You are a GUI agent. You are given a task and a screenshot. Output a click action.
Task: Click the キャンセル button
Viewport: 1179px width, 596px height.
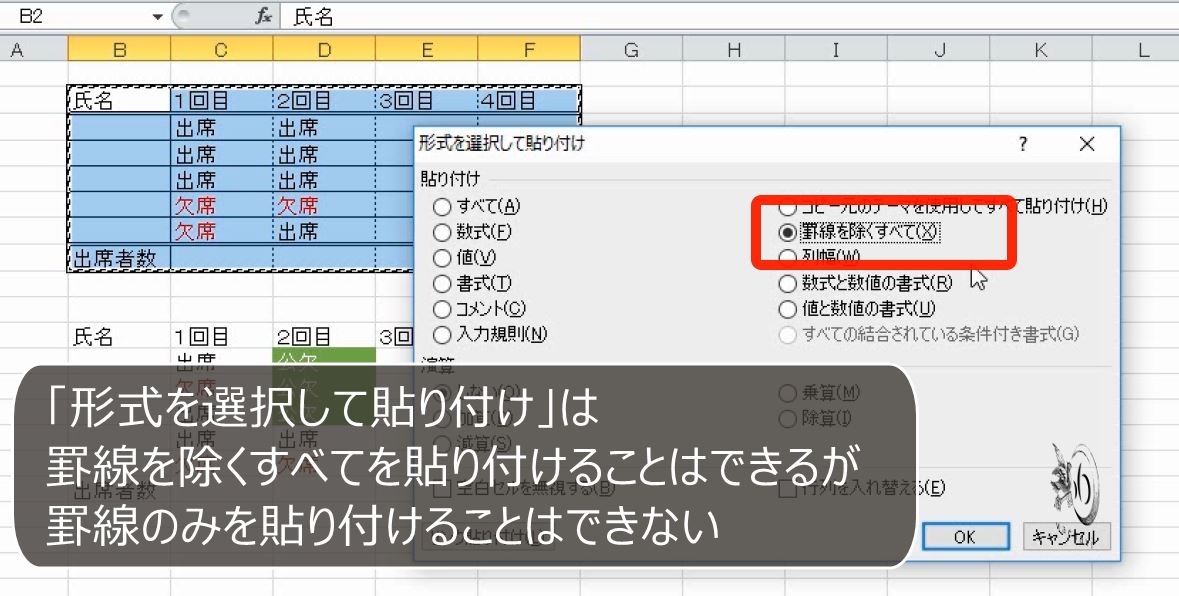(x=1066, y=537)
